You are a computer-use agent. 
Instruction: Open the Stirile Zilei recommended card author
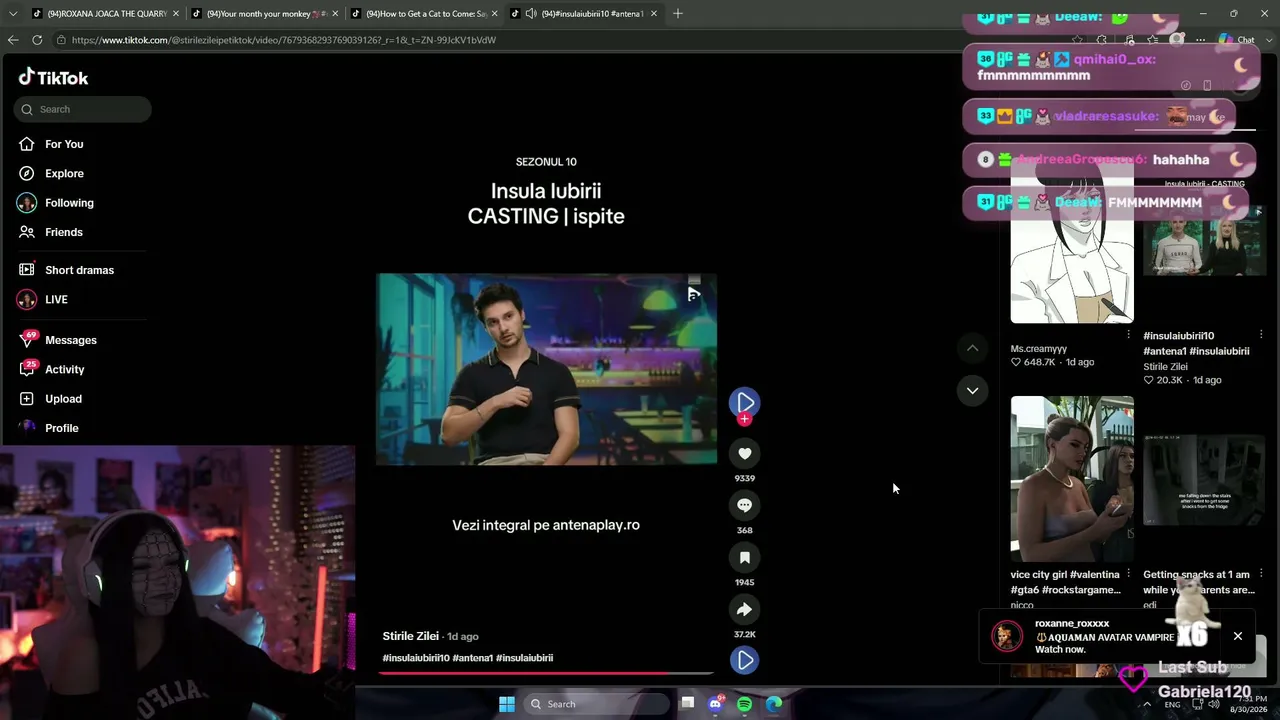pyautogui.click(x=1165, y=367)
